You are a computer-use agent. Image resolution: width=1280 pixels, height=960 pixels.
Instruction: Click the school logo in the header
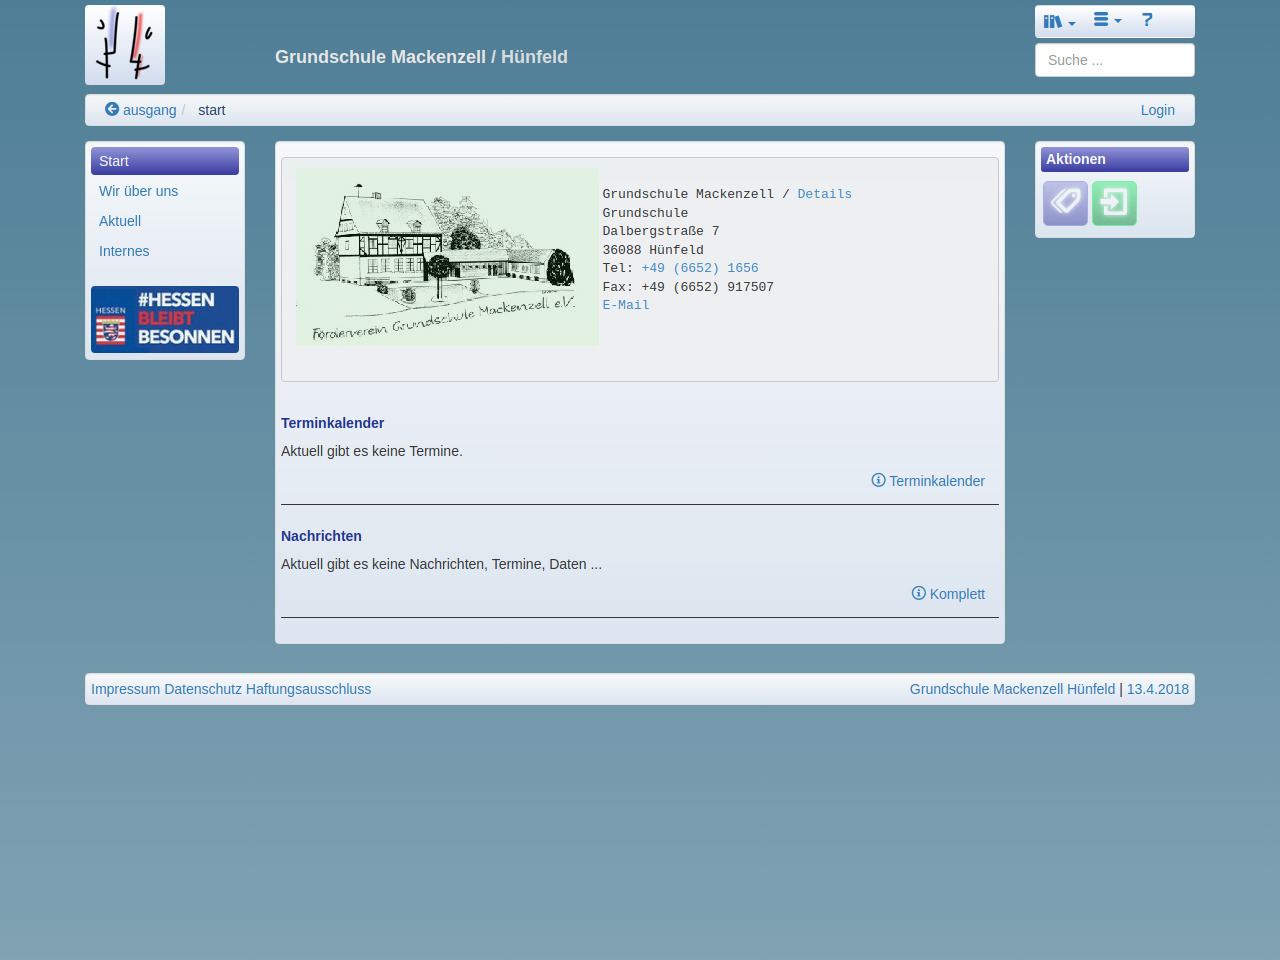click(x=125, y=45)
